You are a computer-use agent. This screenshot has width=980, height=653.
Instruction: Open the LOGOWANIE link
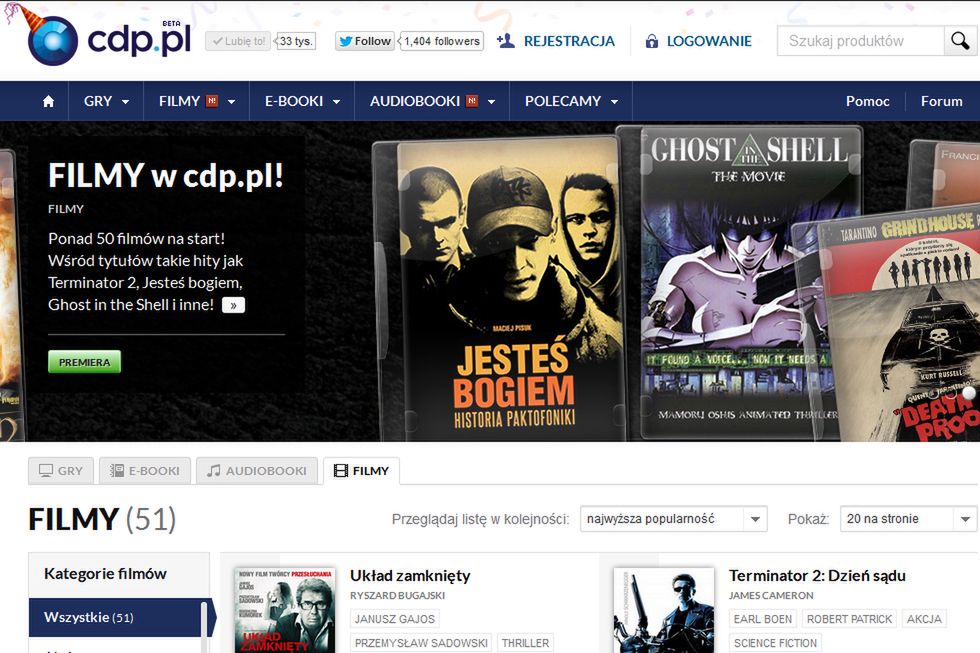click(x=709, y=41)
